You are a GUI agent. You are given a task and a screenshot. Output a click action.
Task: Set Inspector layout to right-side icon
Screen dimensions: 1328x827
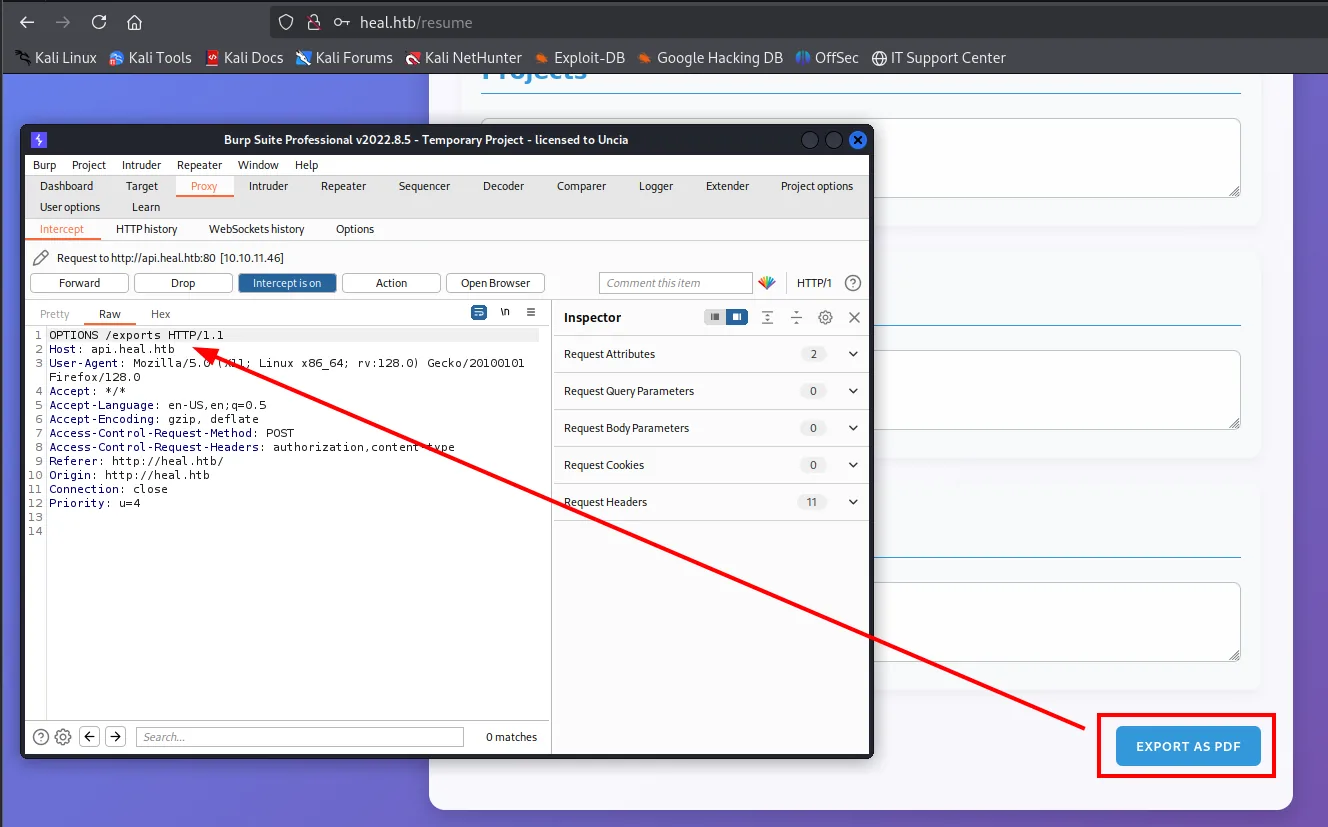737,317
